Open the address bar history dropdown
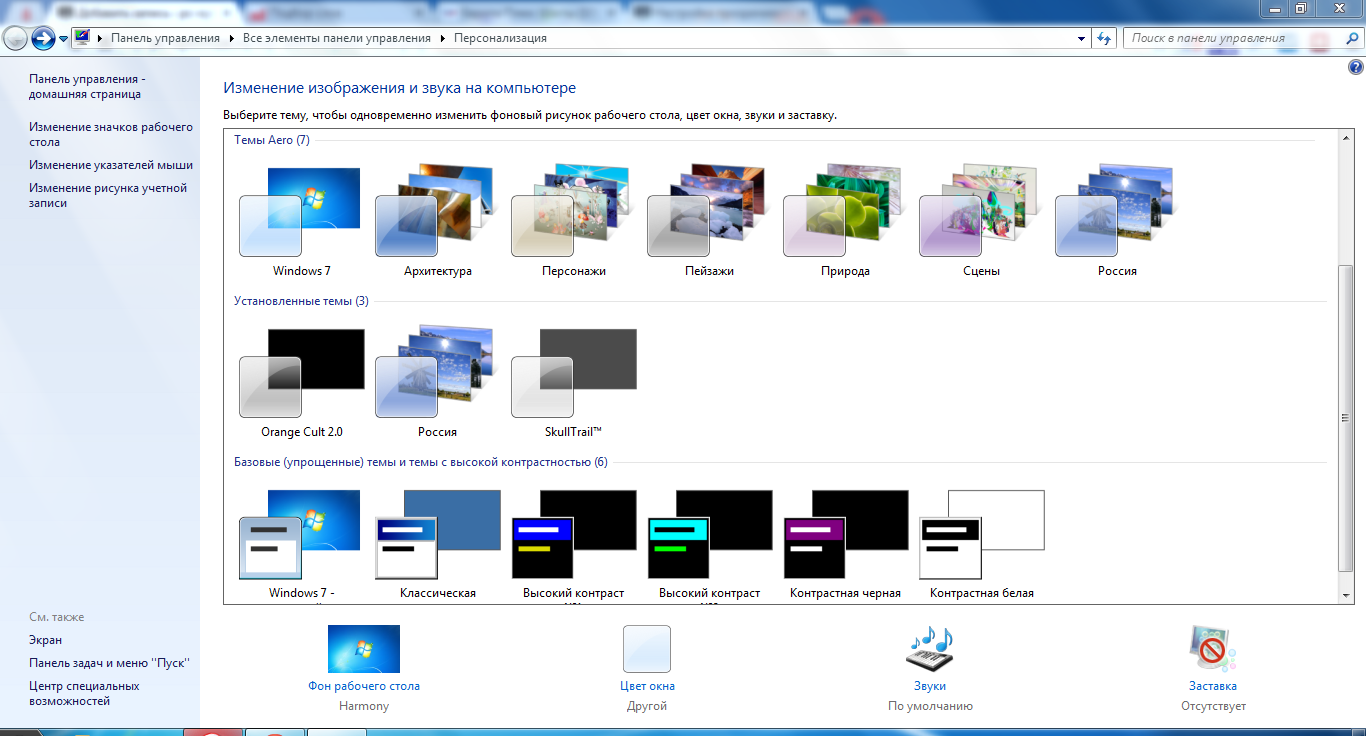The width and height of the screenshot is (1366, 736). pyautogui.click(x=1082, y=39)
